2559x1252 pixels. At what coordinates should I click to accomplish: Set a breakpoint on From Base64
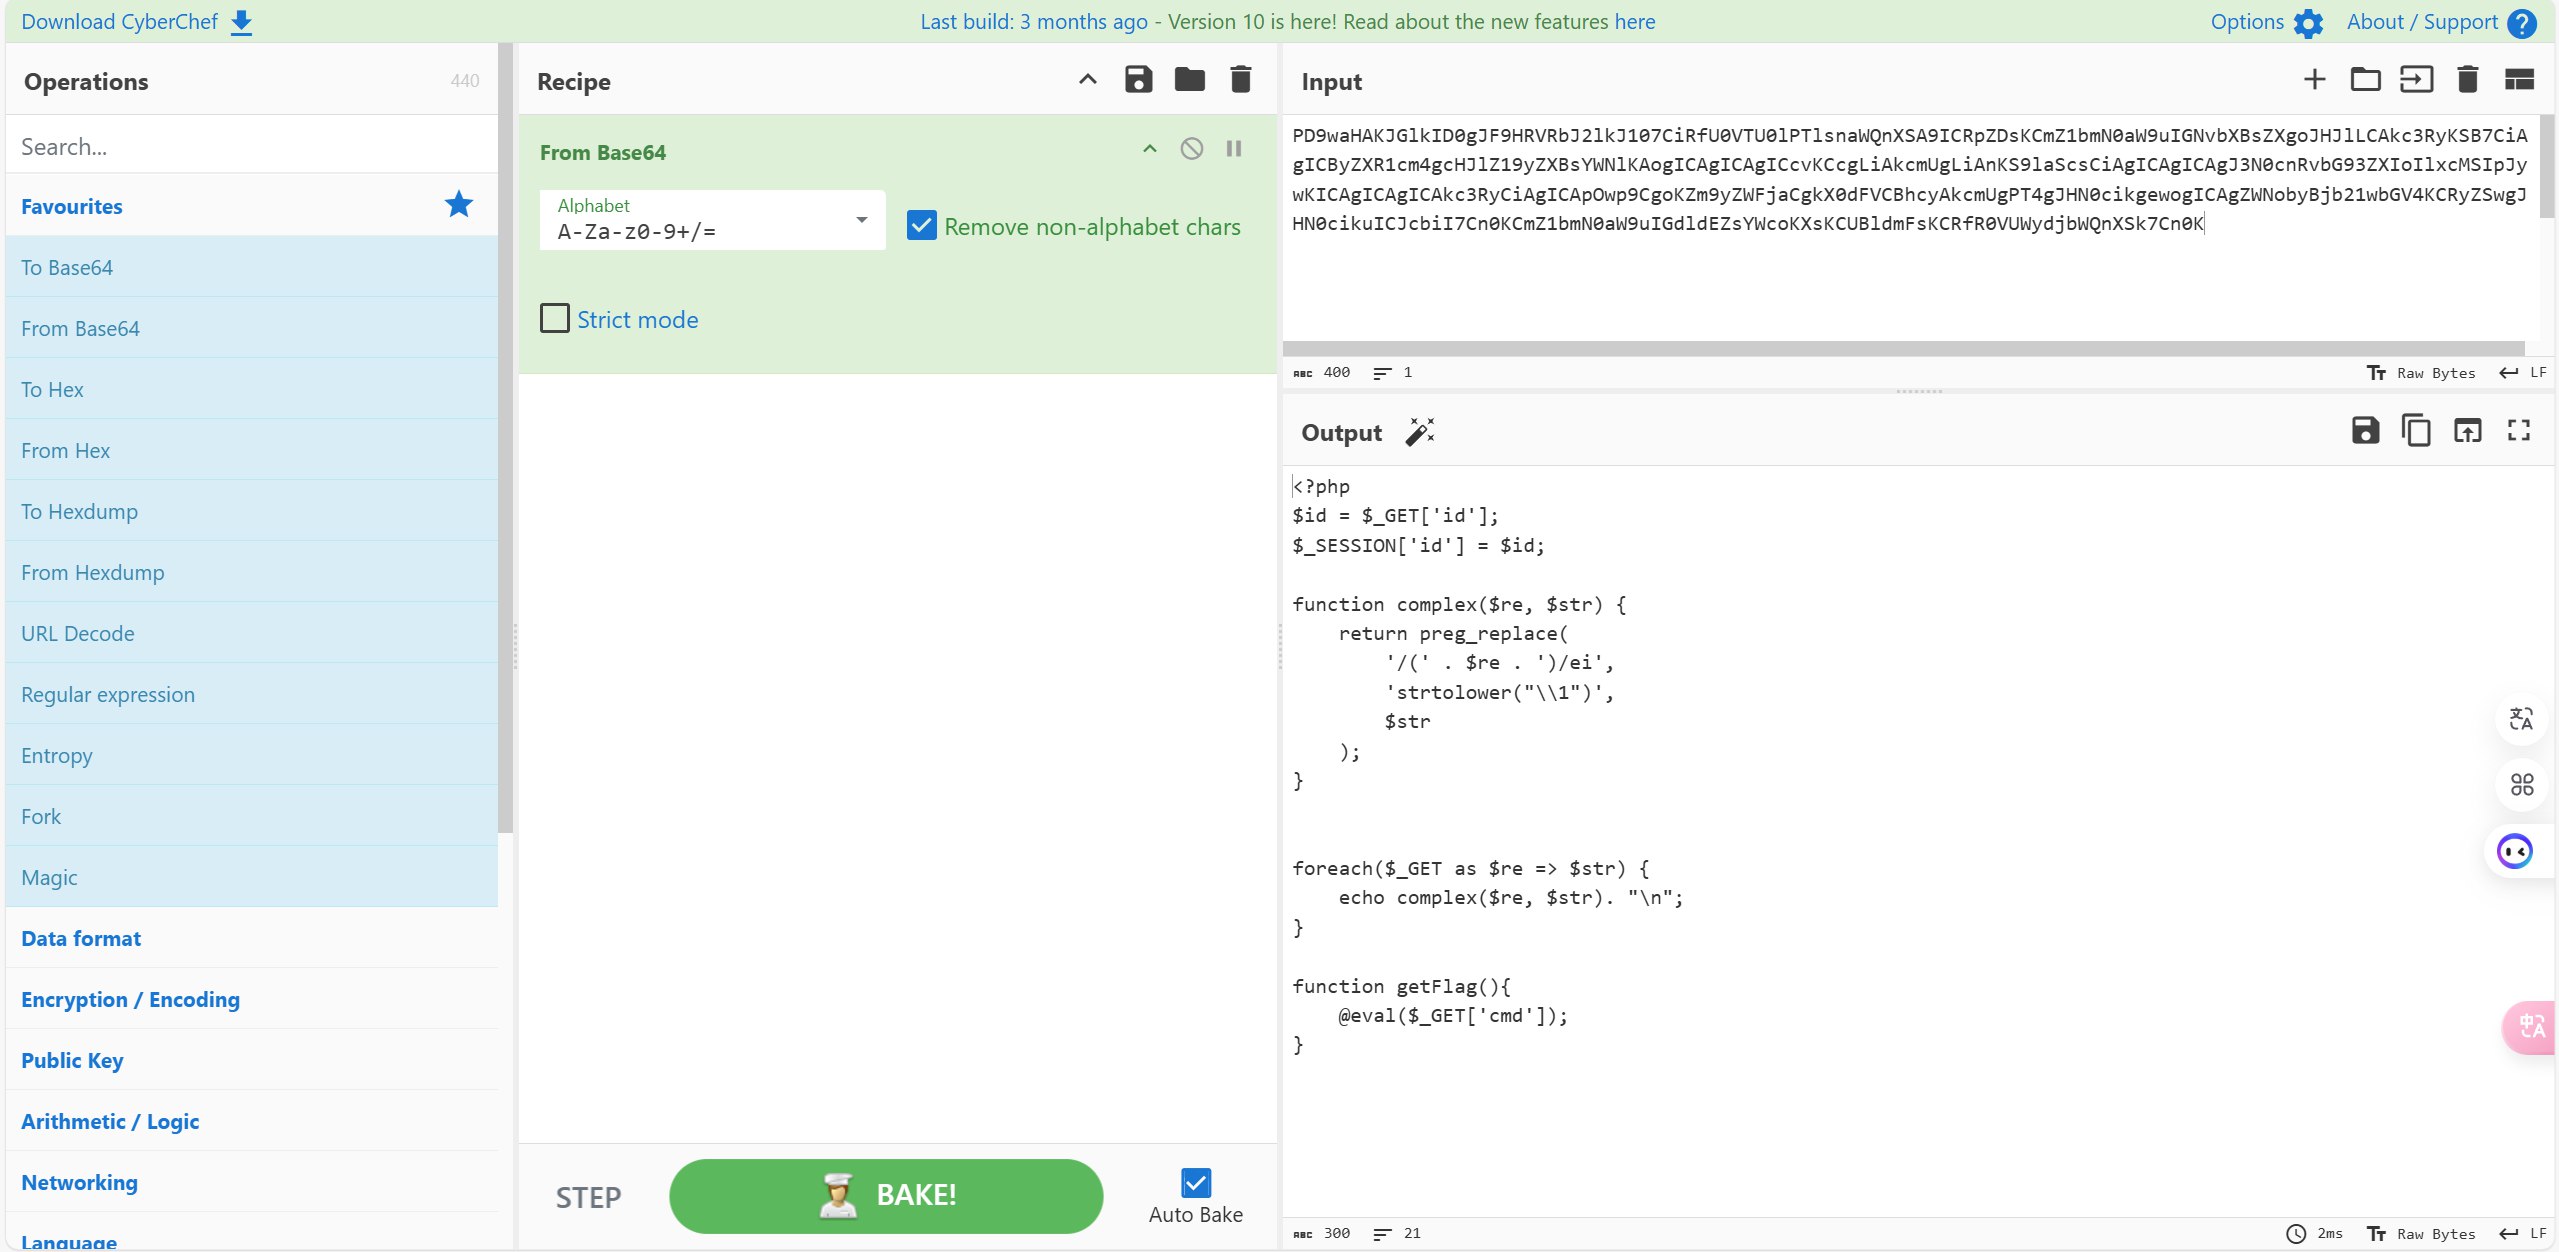(1234, 149)
